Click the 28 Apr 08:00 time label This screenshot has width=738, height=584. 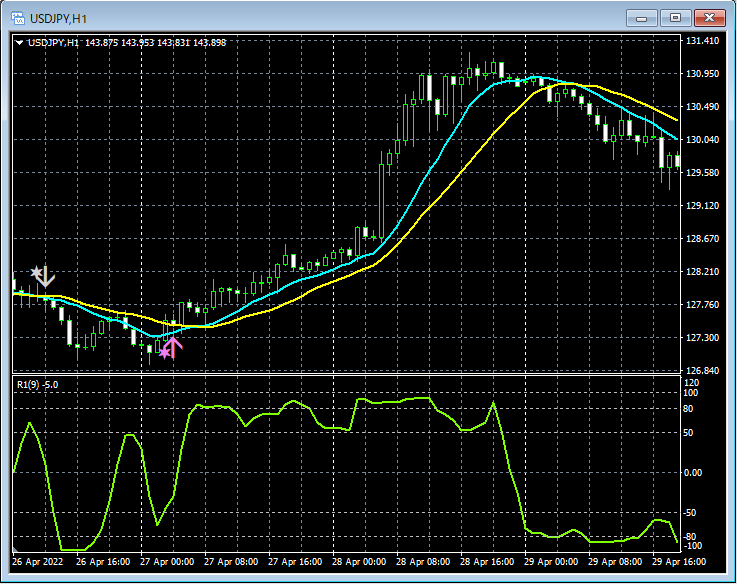click(423, 562)
